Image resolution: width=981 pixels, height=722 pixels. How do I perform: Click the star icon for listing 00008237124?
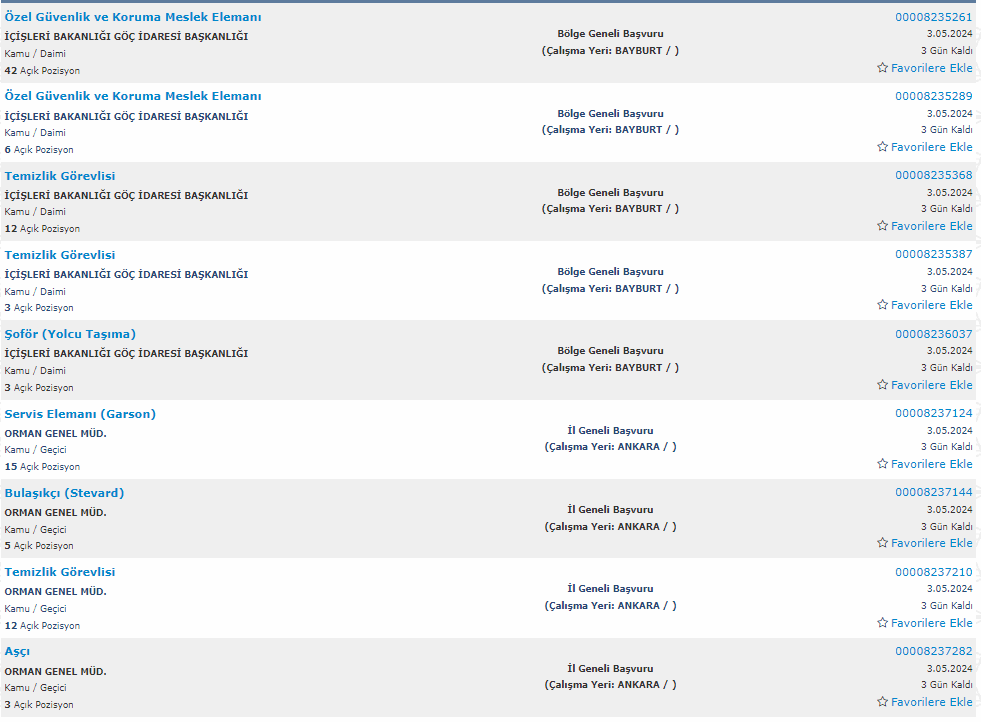(x=882, y=464)
